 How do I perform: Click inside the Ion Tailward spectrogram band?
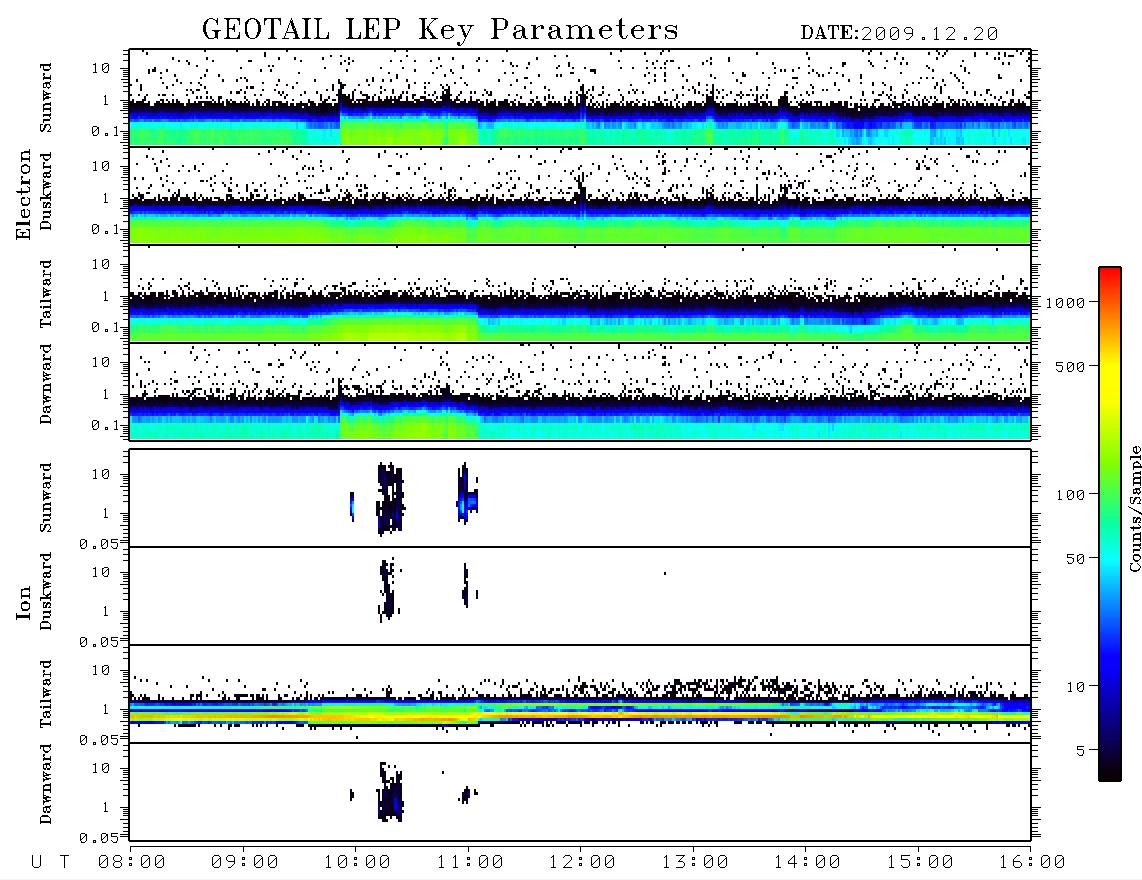[x=580, y=710]
